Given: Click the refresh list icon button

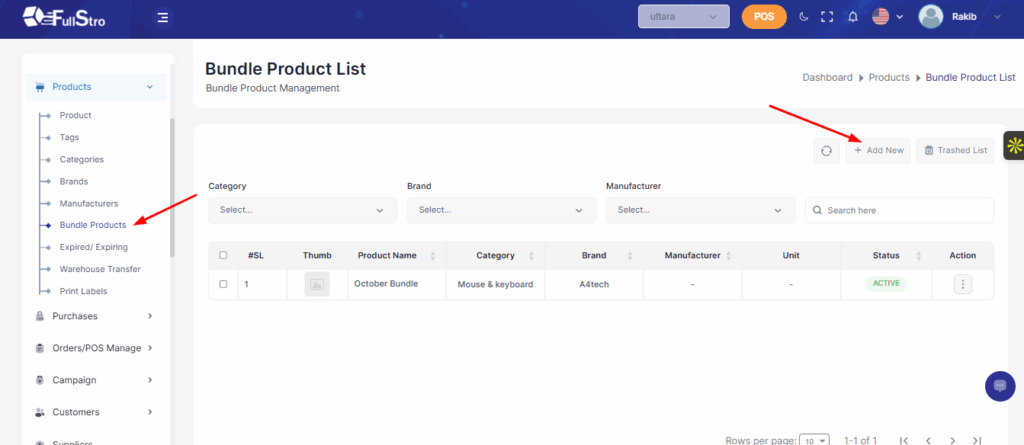Looking at the screenshot, I should 826,151.
